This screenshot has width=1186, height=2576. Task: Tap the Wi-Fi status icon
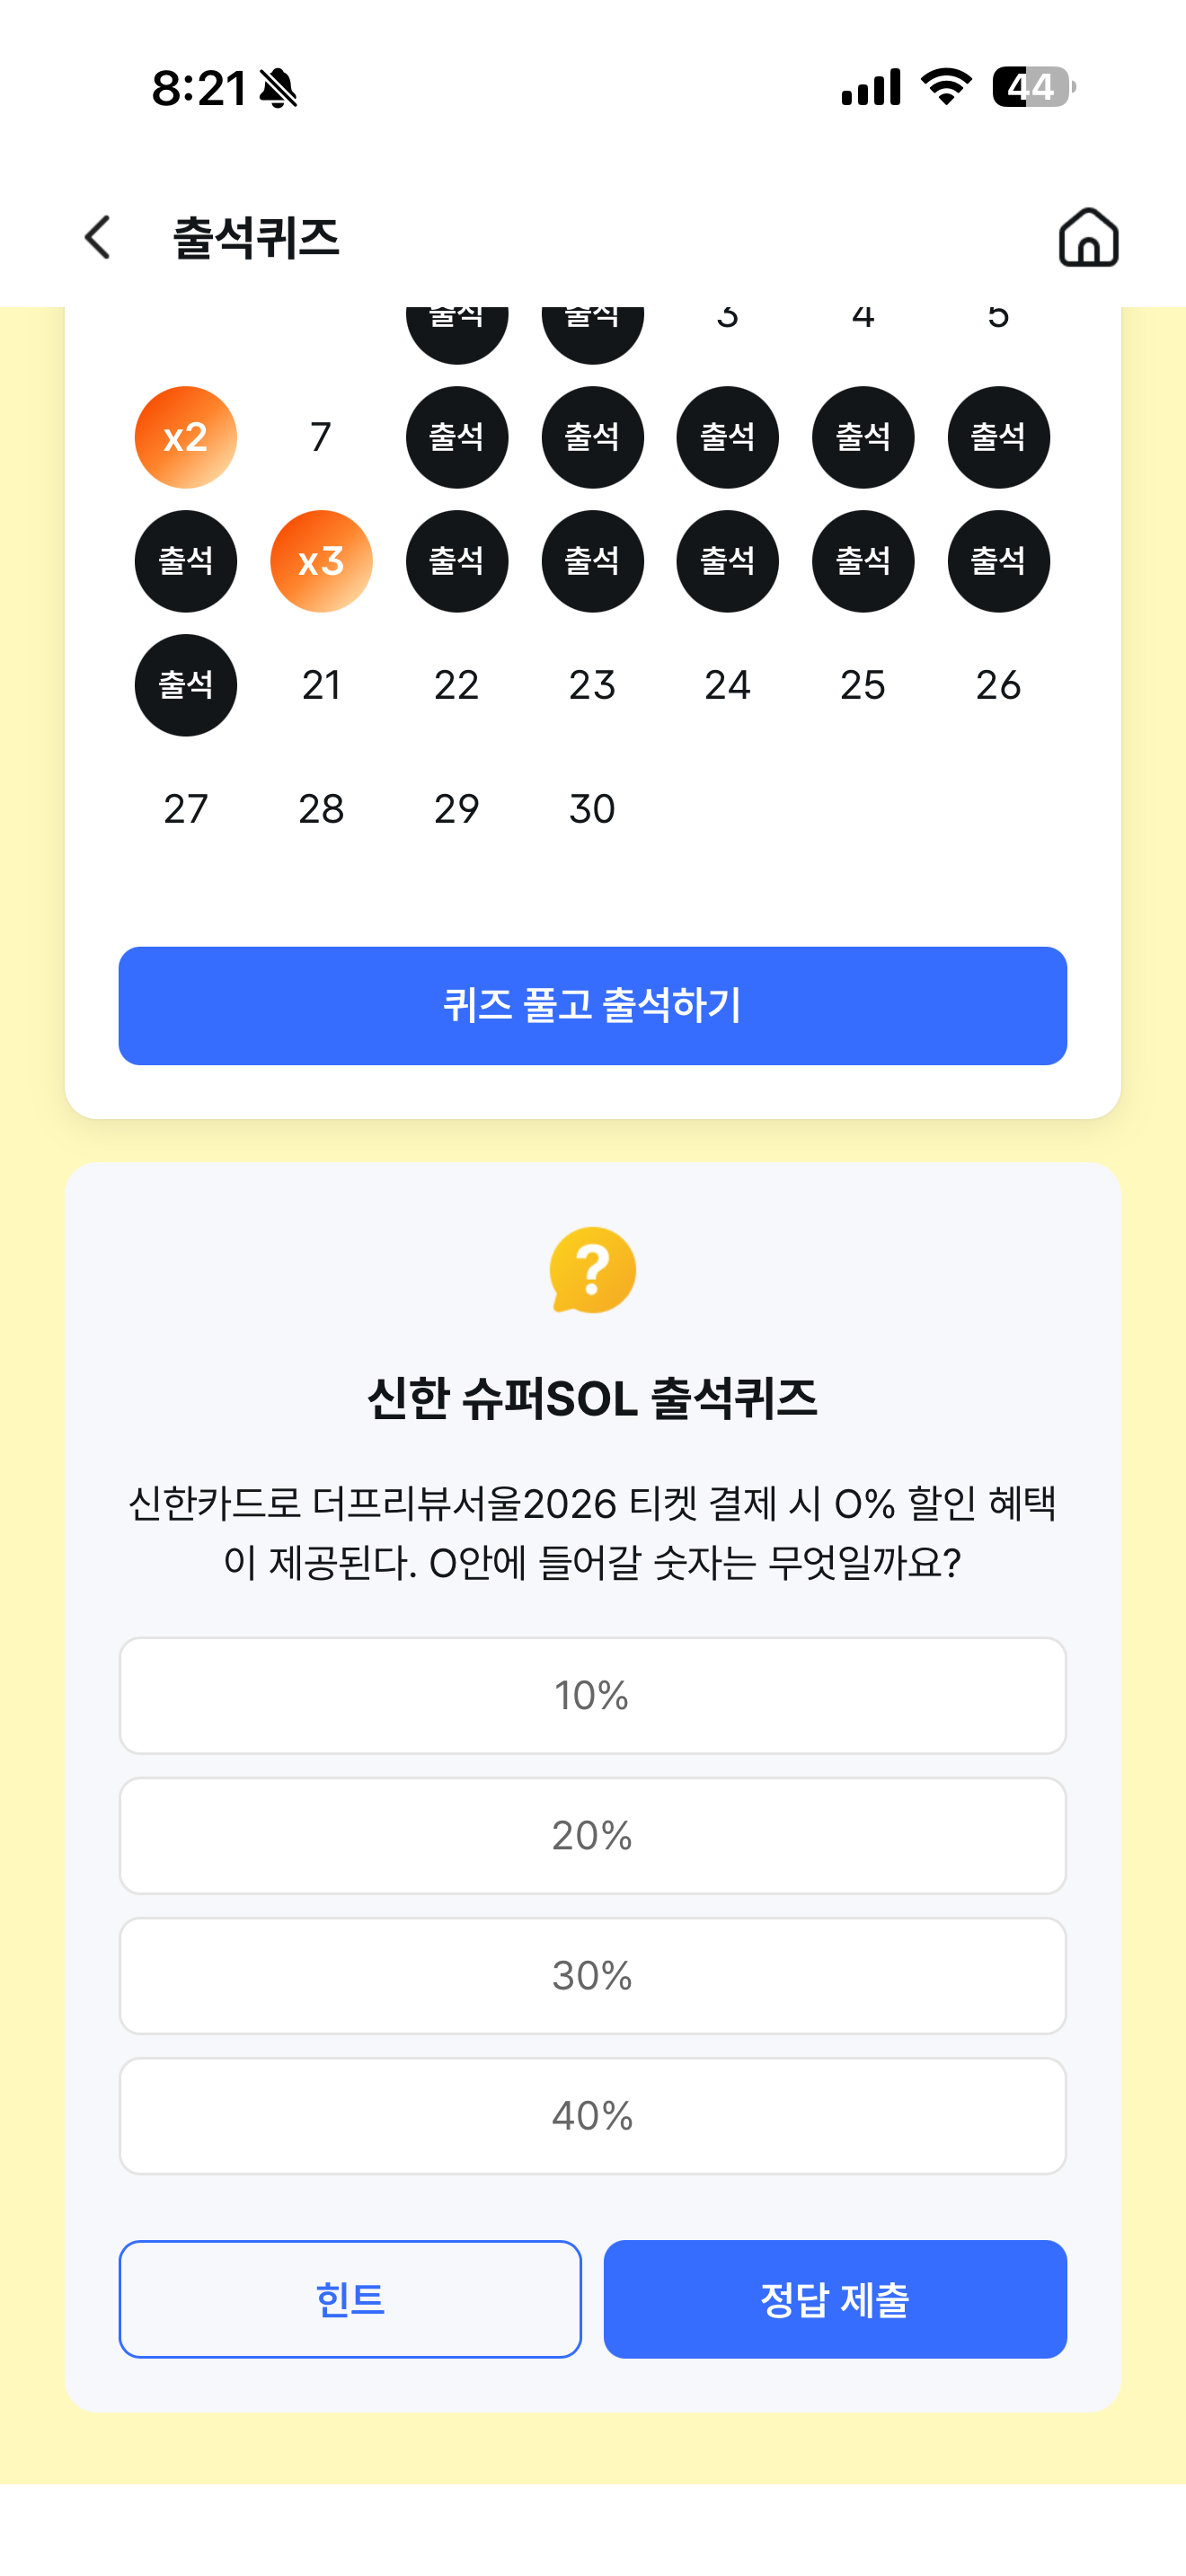[946, 87]
